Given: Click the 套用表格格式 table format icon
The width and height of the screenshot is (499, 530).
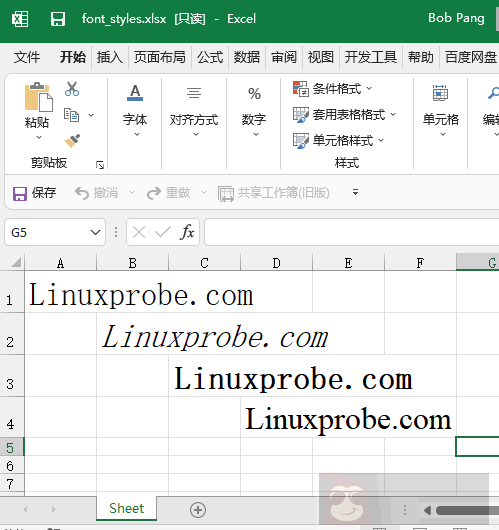Looking at the screenshot, I should [x=301, y=115].
